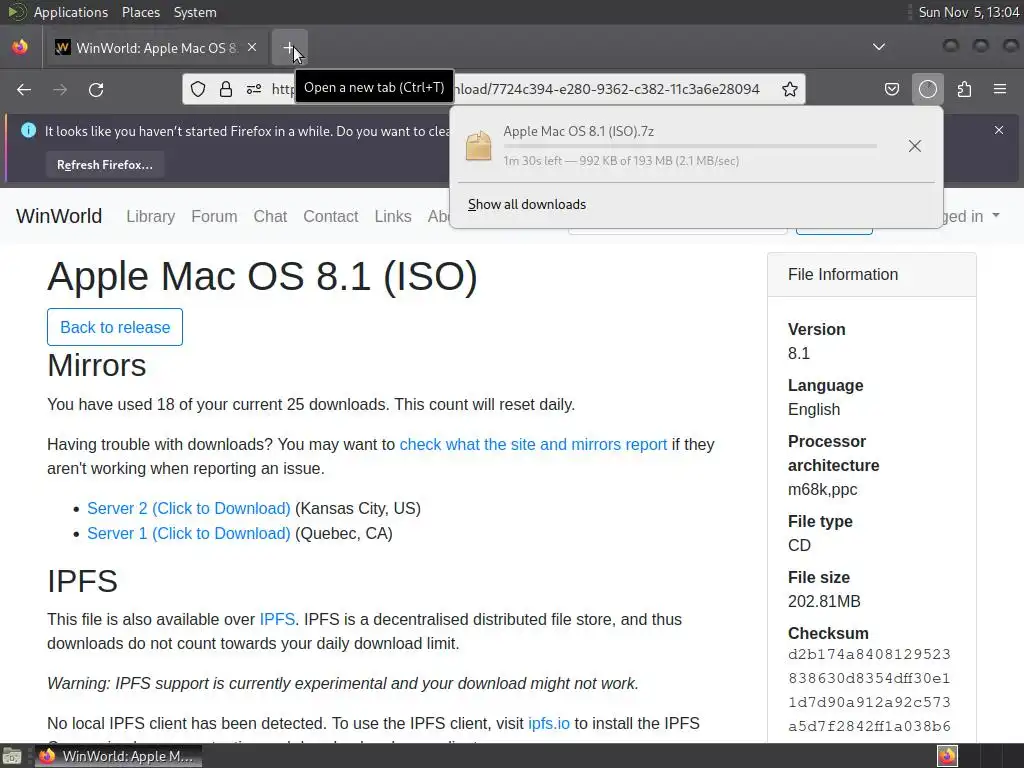Download from Server 1 Quebec
Image resolution: width=1024 pixels, height=768 pixels.
189,534
